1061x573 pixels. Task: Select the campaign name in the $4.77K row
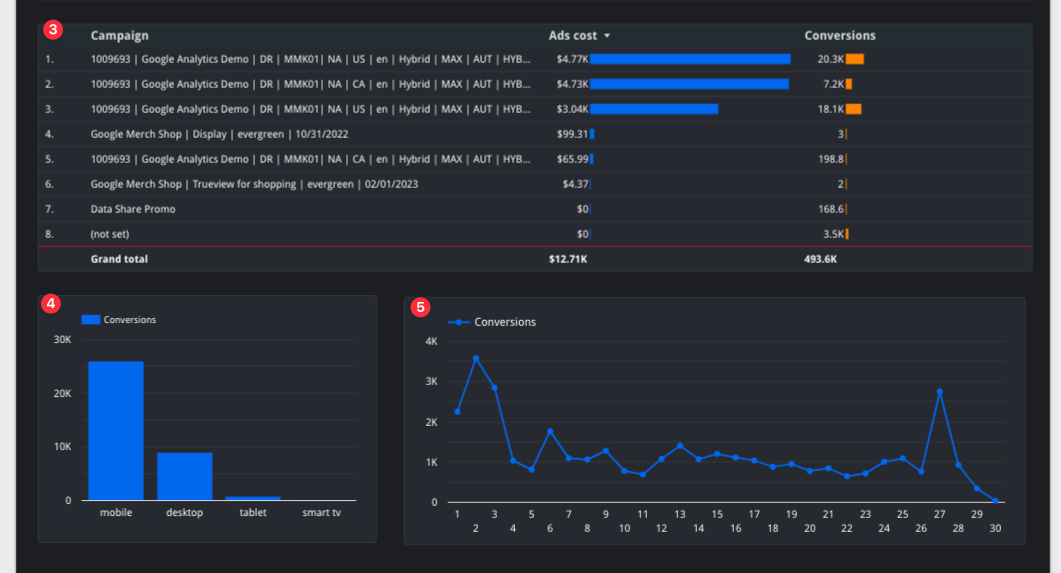coord(311,59)
